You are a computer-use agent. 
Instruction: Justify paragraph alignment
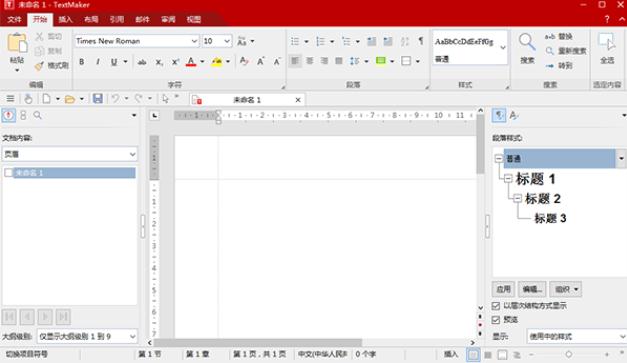[339, 61]
